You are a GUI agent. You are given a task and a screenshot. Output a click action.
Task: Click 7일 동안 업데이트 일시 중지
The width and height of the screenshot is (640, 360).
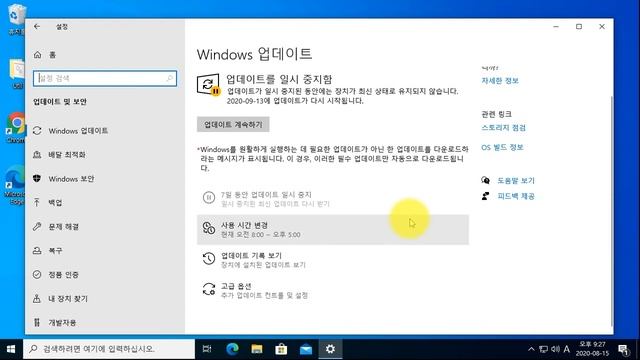333,199
